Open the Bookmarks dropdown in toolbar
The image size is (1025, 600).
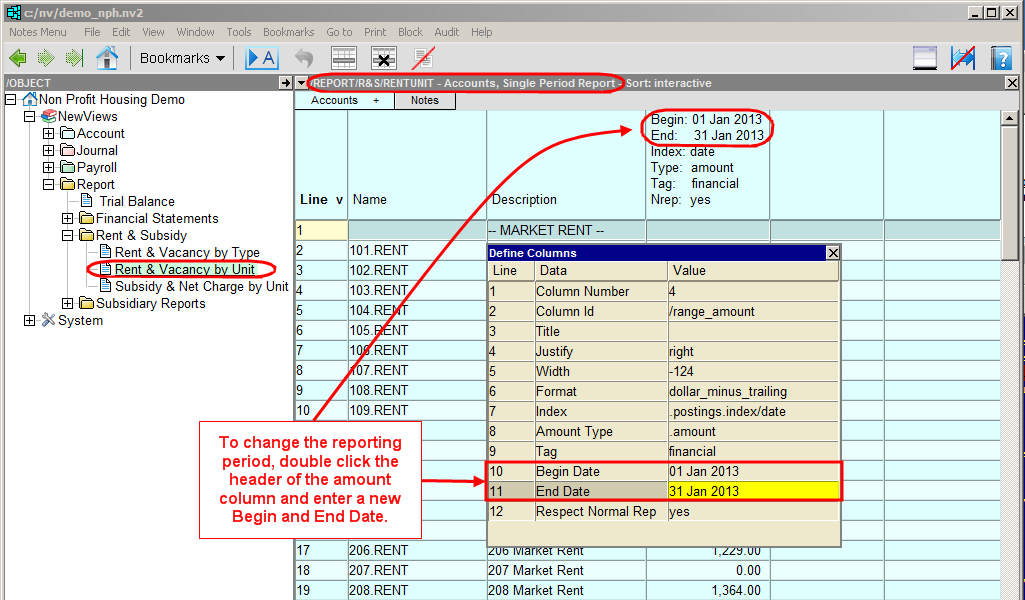click(182, 58)
